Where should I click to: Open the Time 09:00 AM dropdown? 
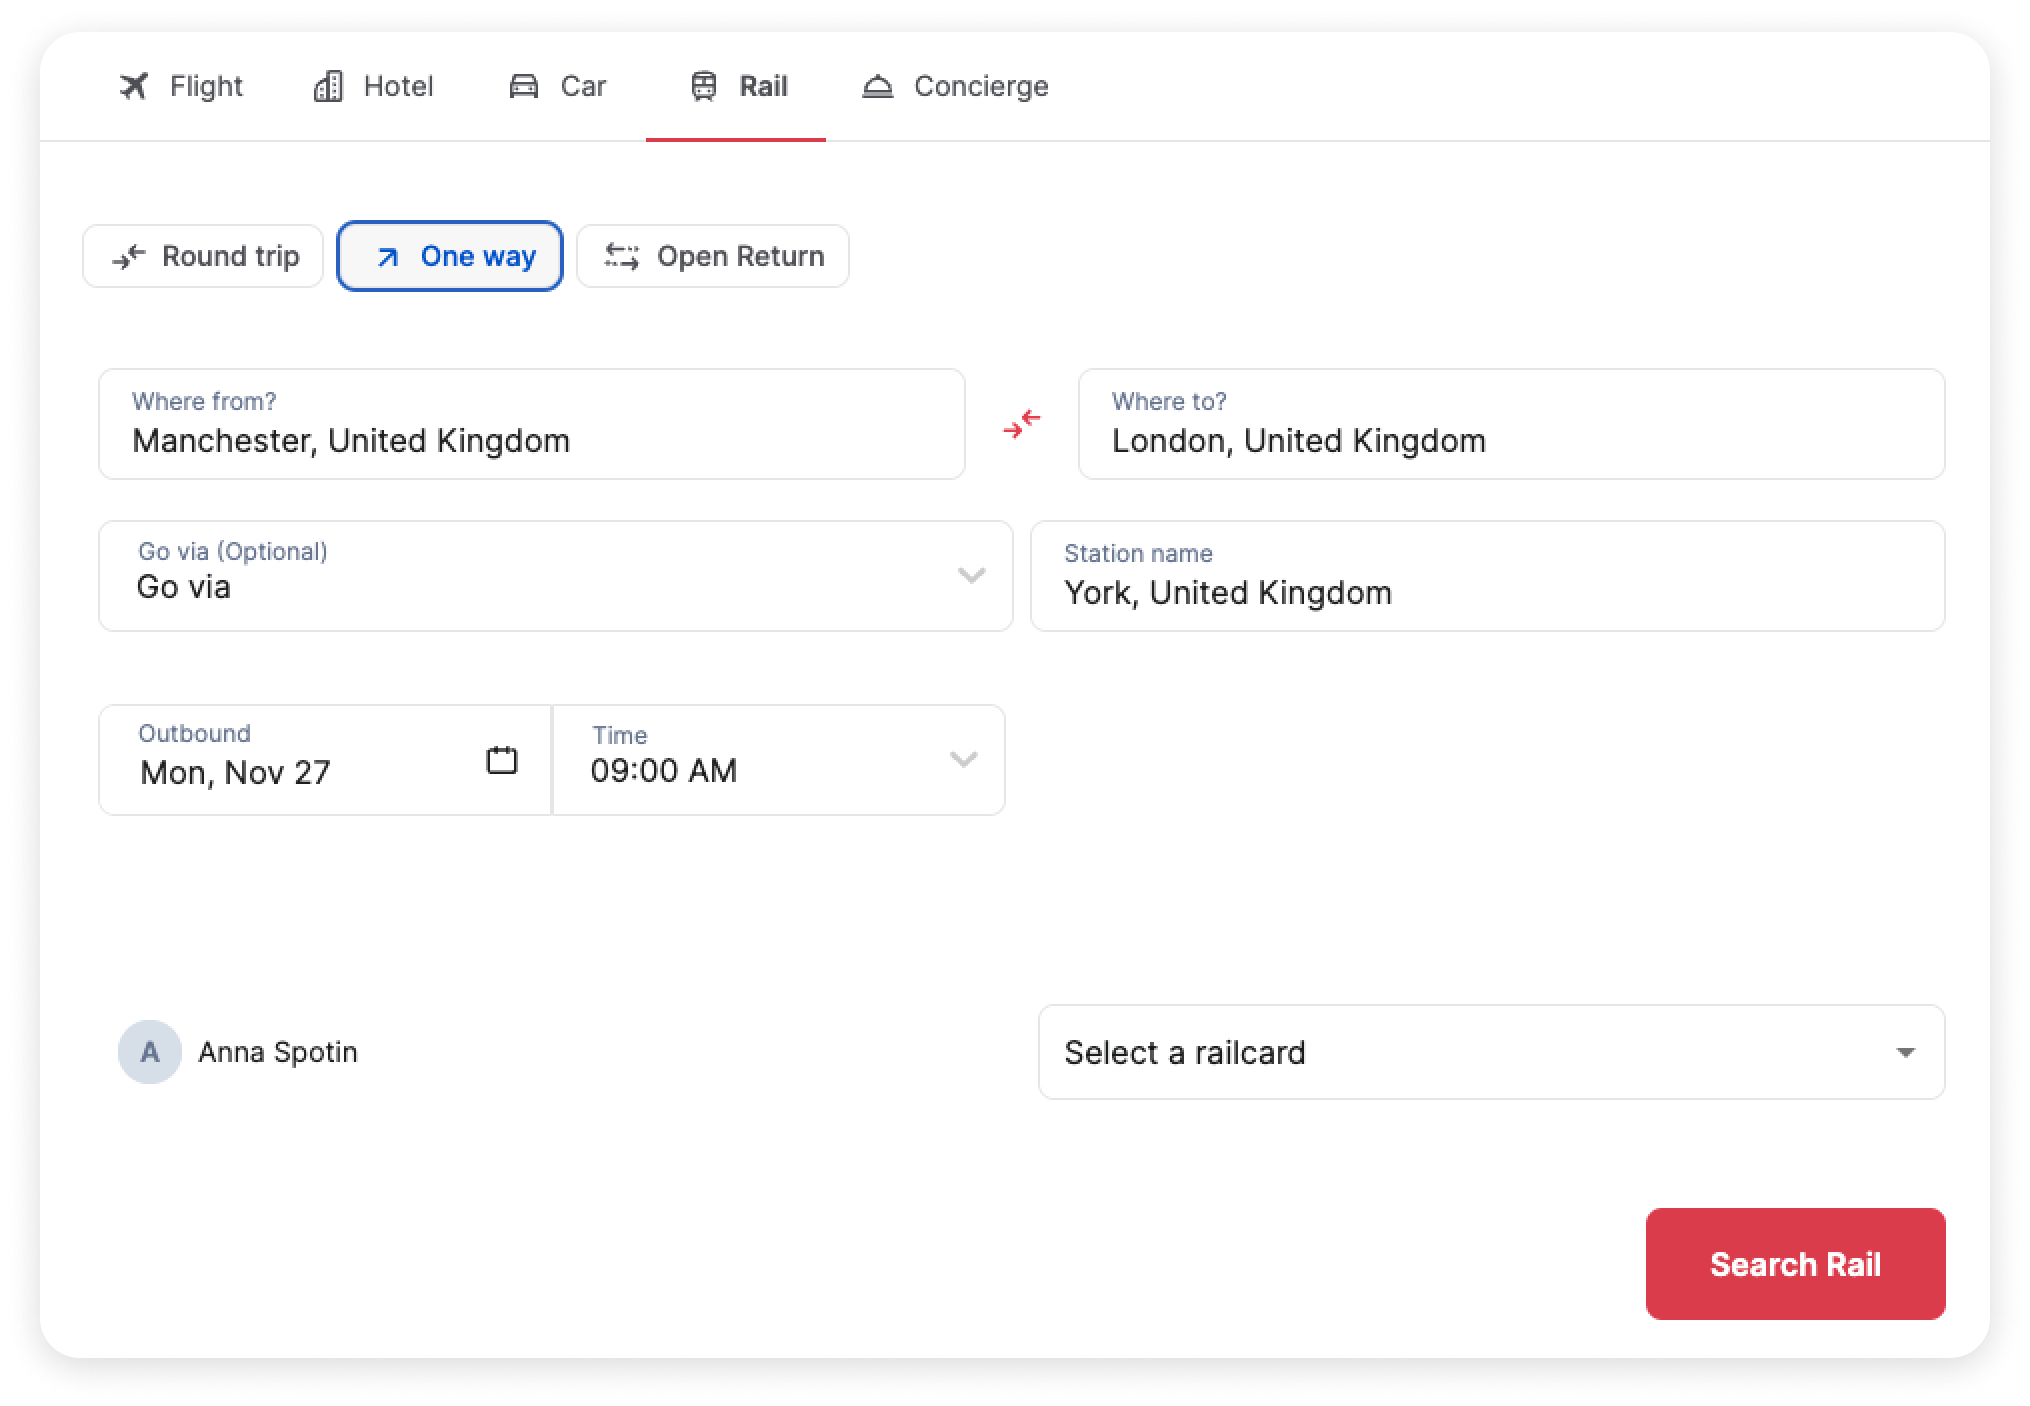click(778, 760)
